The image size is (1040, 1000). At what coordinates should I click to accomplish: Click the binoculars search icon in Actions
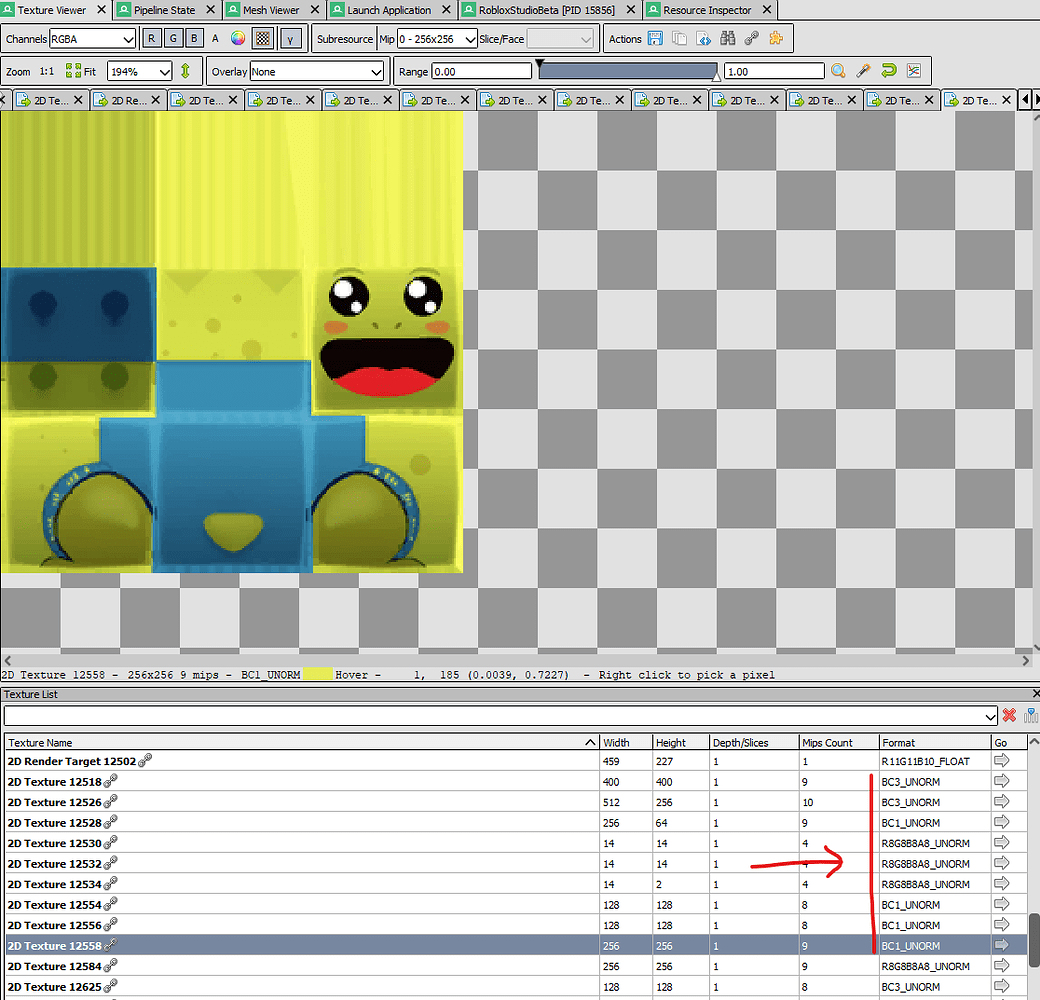tap(729, 39)
